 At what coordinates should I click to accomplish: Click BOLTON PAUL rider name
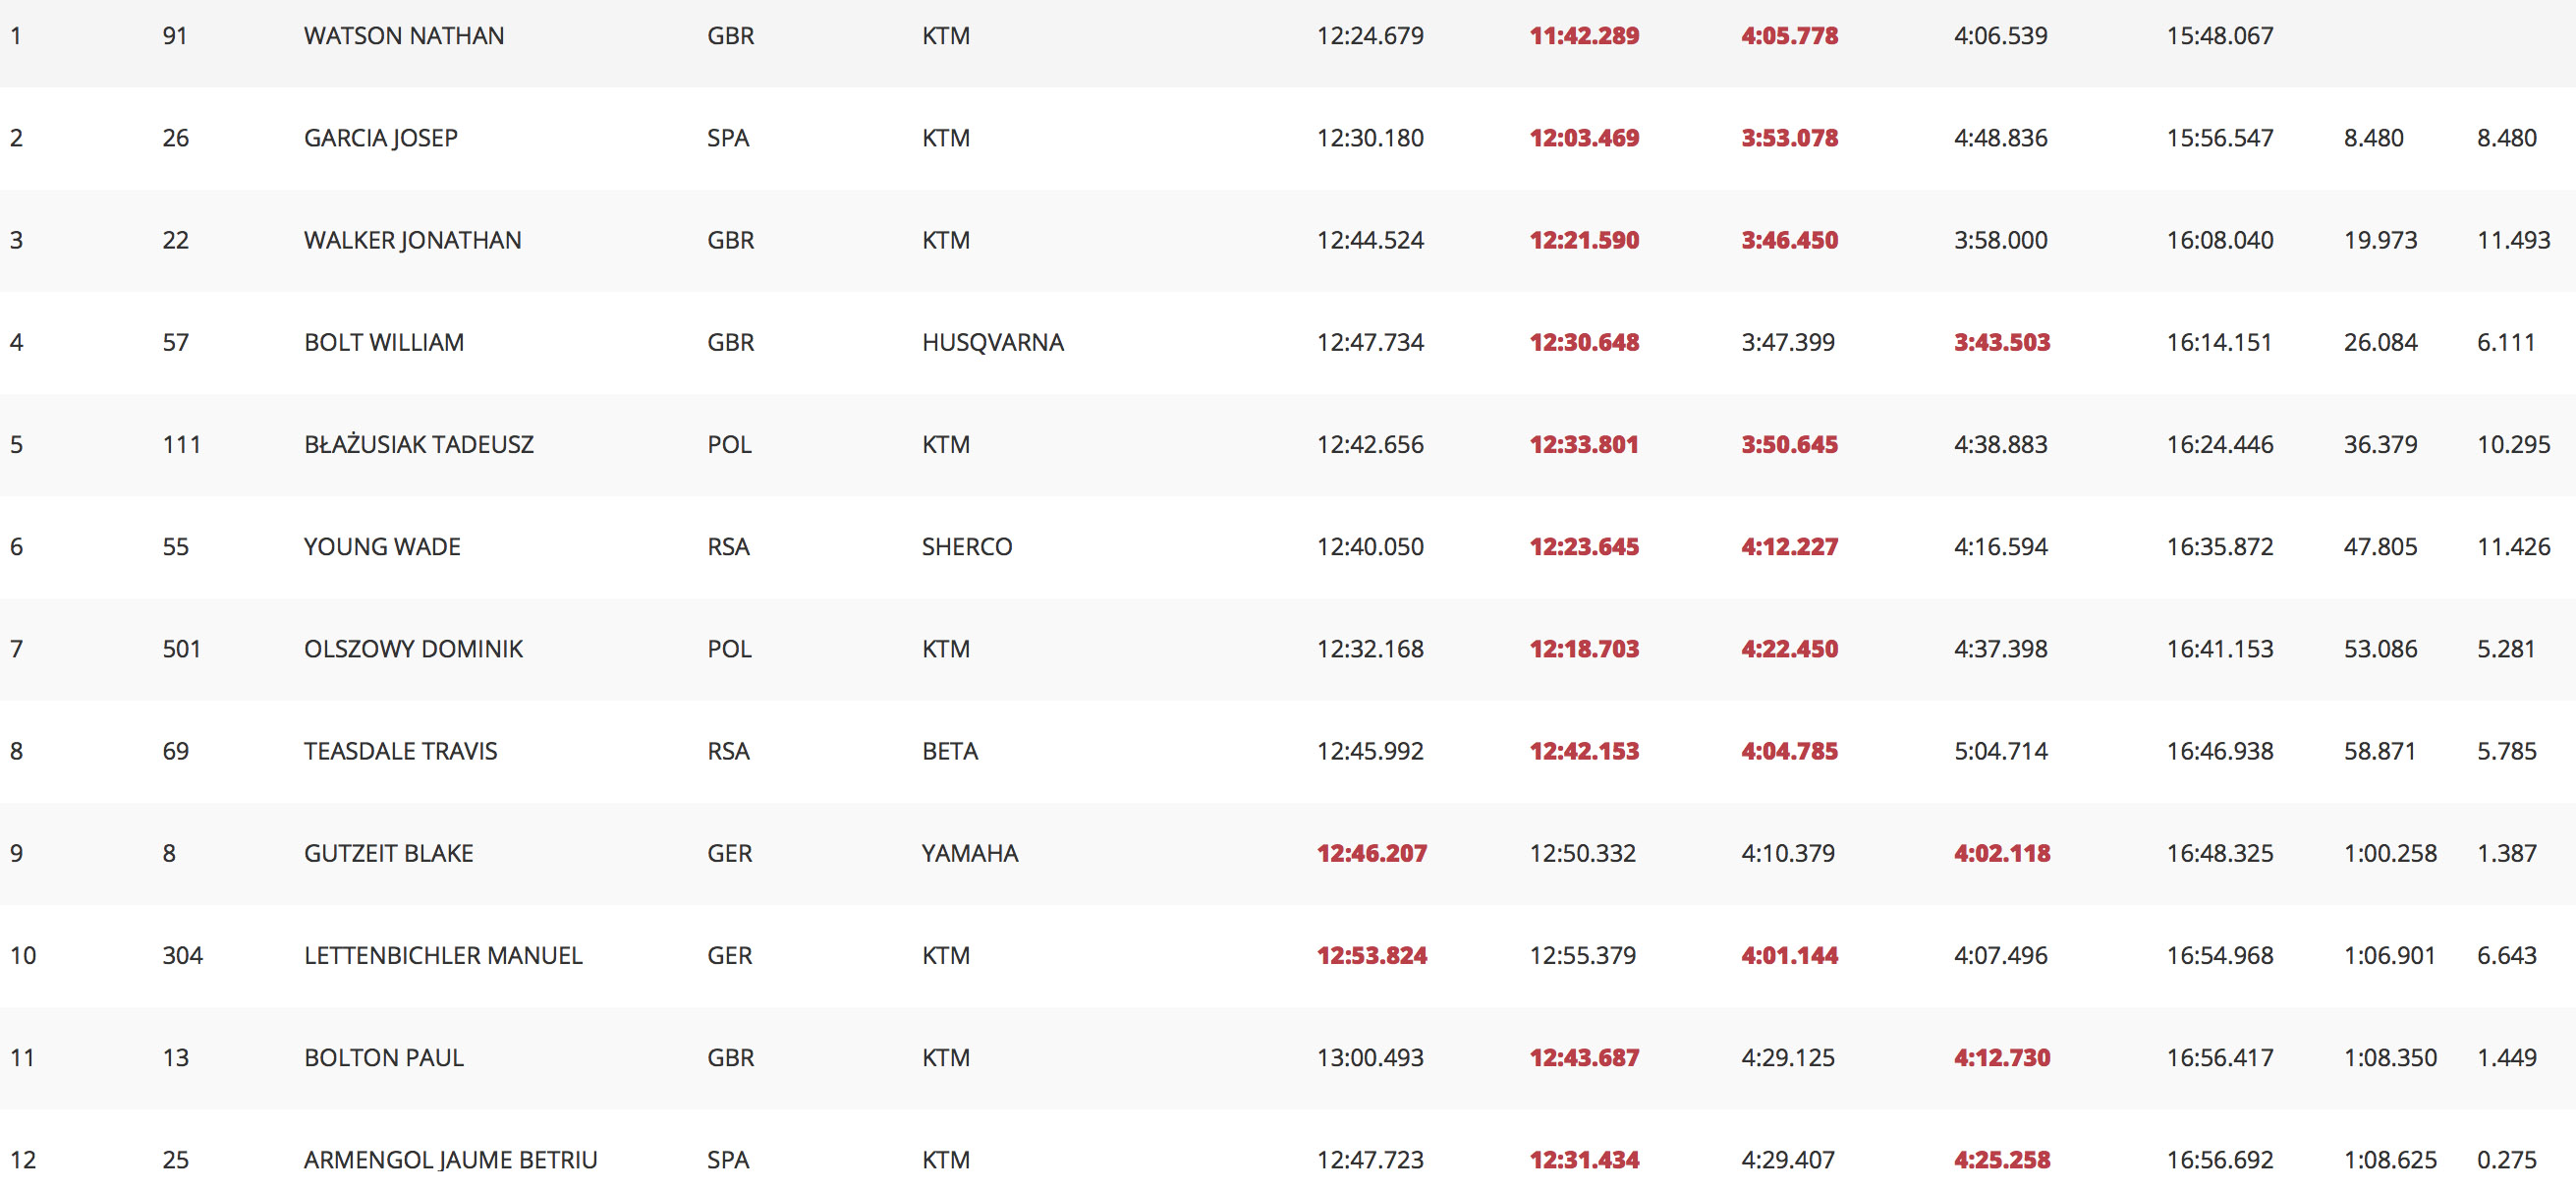384,1057
